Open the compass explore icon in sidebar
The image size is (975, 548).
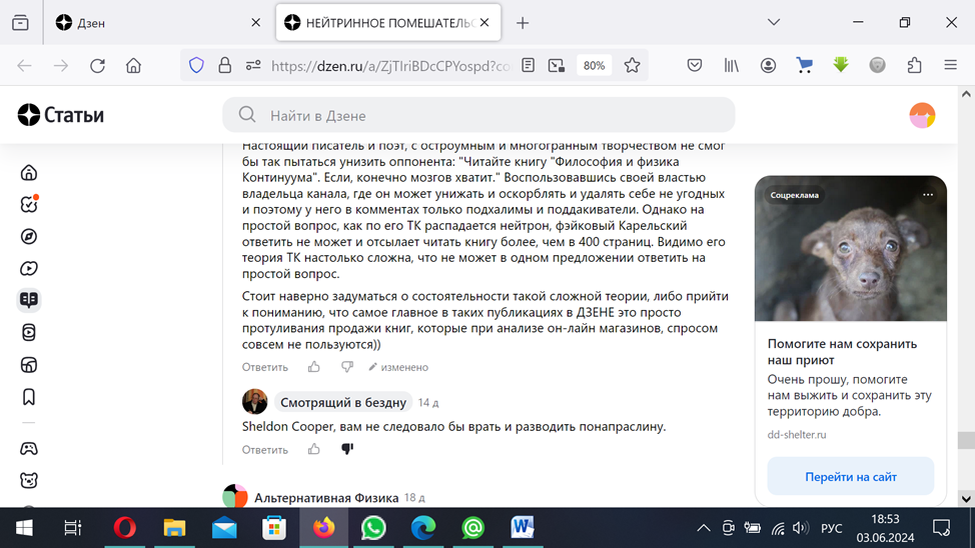click(x=29, y=236)
